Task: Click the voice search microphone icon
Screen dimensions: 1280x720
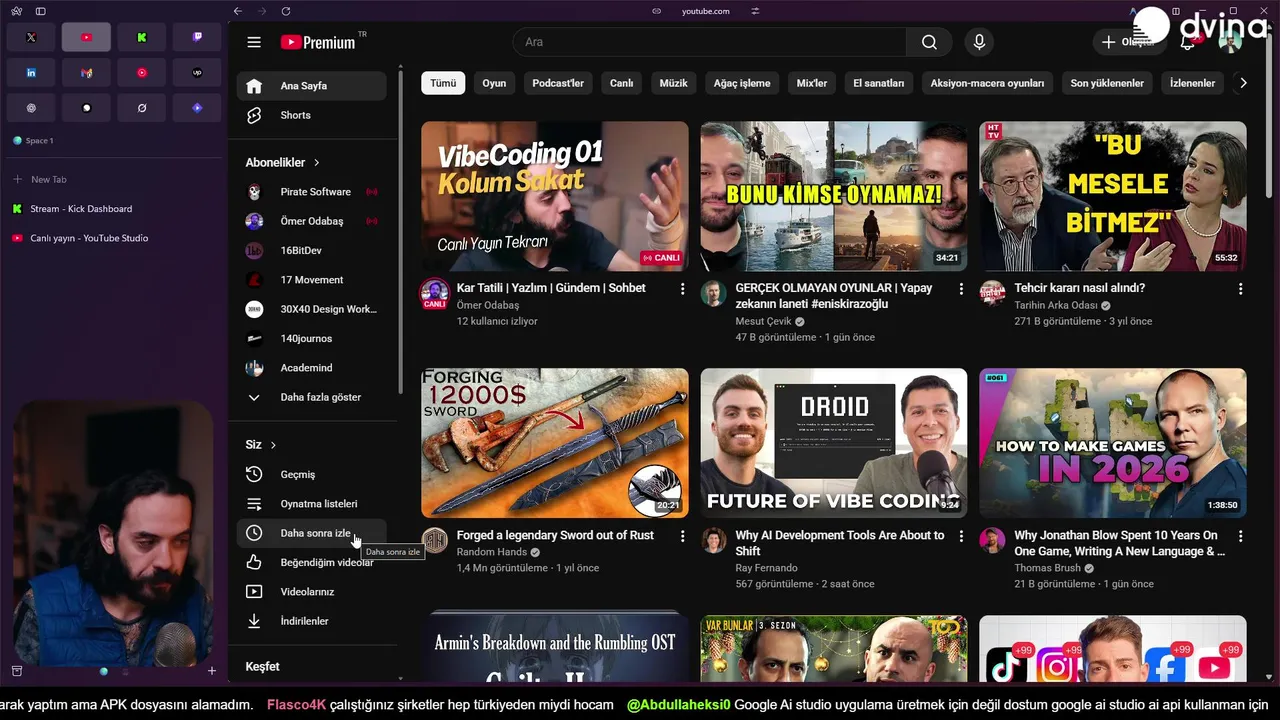Action: pyautogui.click(x=979, y=42)
